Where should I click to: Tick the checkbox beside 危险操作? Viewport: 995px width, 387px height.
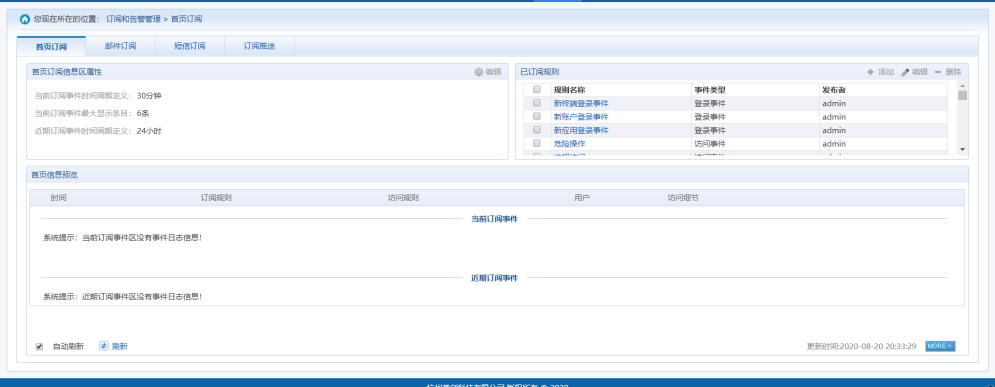tap(537, 143)
